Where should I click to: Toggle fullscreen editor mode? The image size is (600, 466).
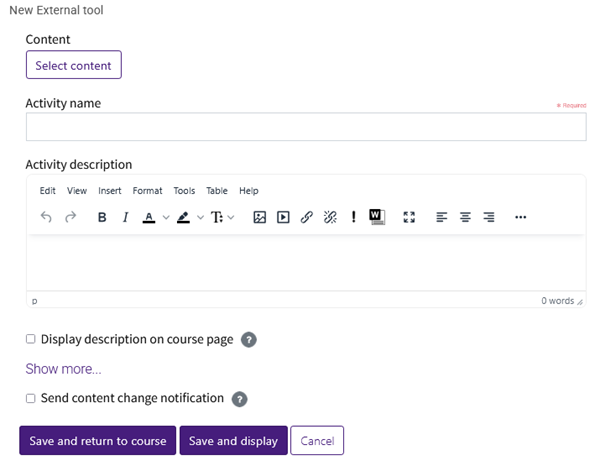click(x=408, y=217)
